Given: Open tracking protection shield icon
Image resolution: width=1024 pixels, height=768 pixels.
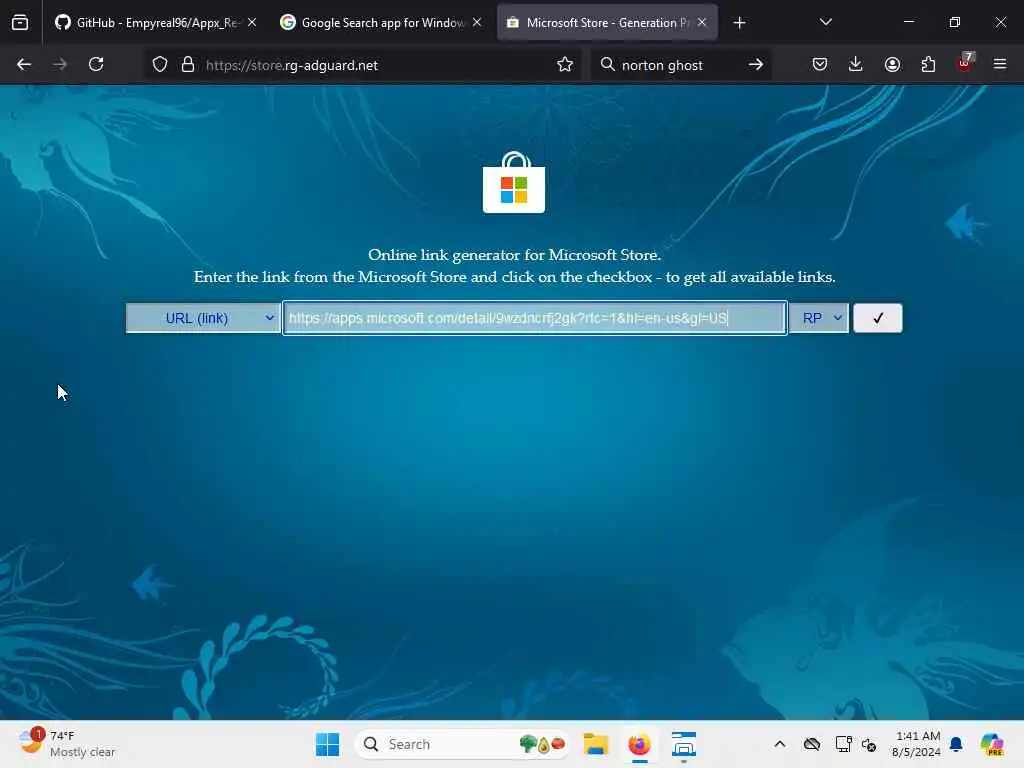Looking at the screenshot, I should 160,65.
